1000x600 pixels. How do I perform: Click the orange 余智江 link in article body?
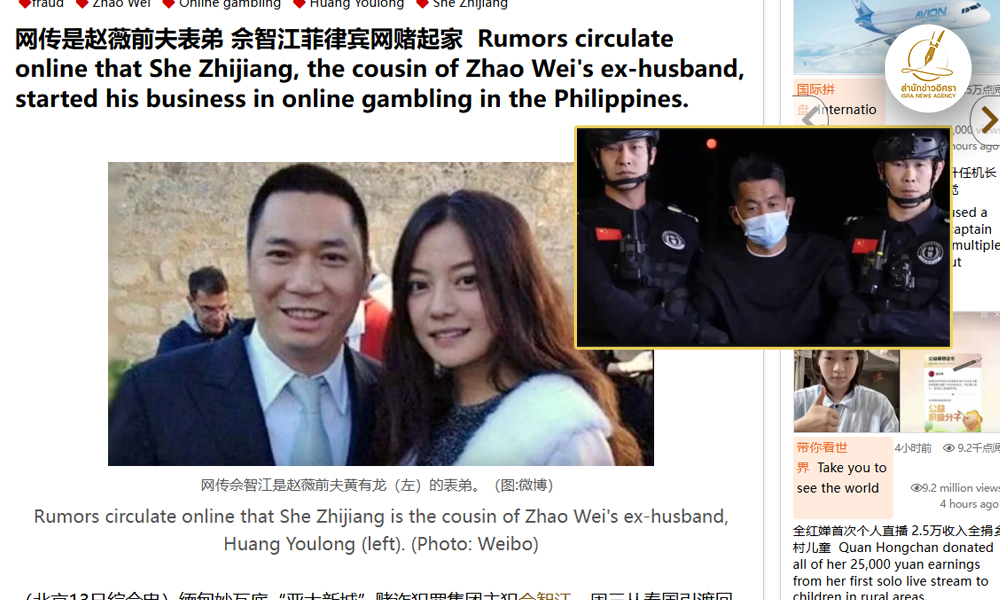[544, 596]
